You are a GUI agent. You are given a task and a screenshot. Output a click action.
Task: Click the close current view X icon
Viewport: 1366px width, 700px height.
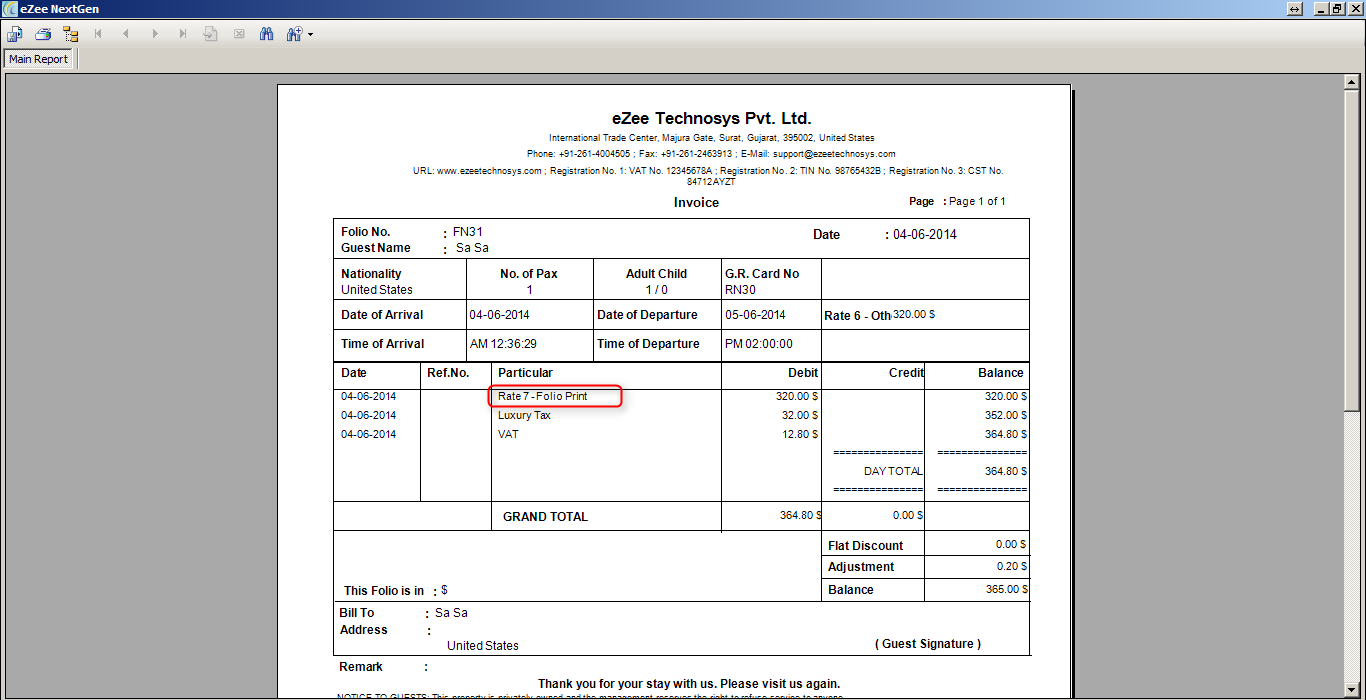pos(238,34)
